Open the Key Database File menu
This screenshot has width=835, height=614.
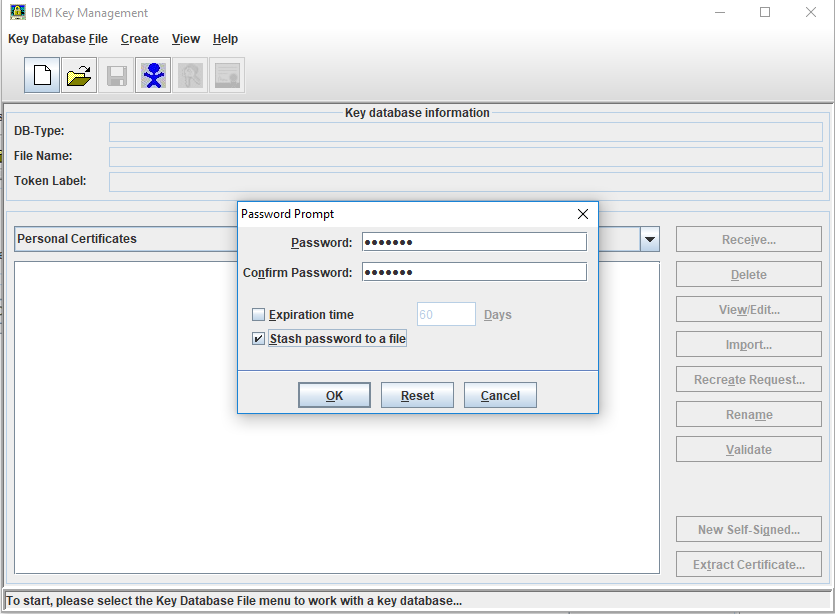(x=58, y=39)
